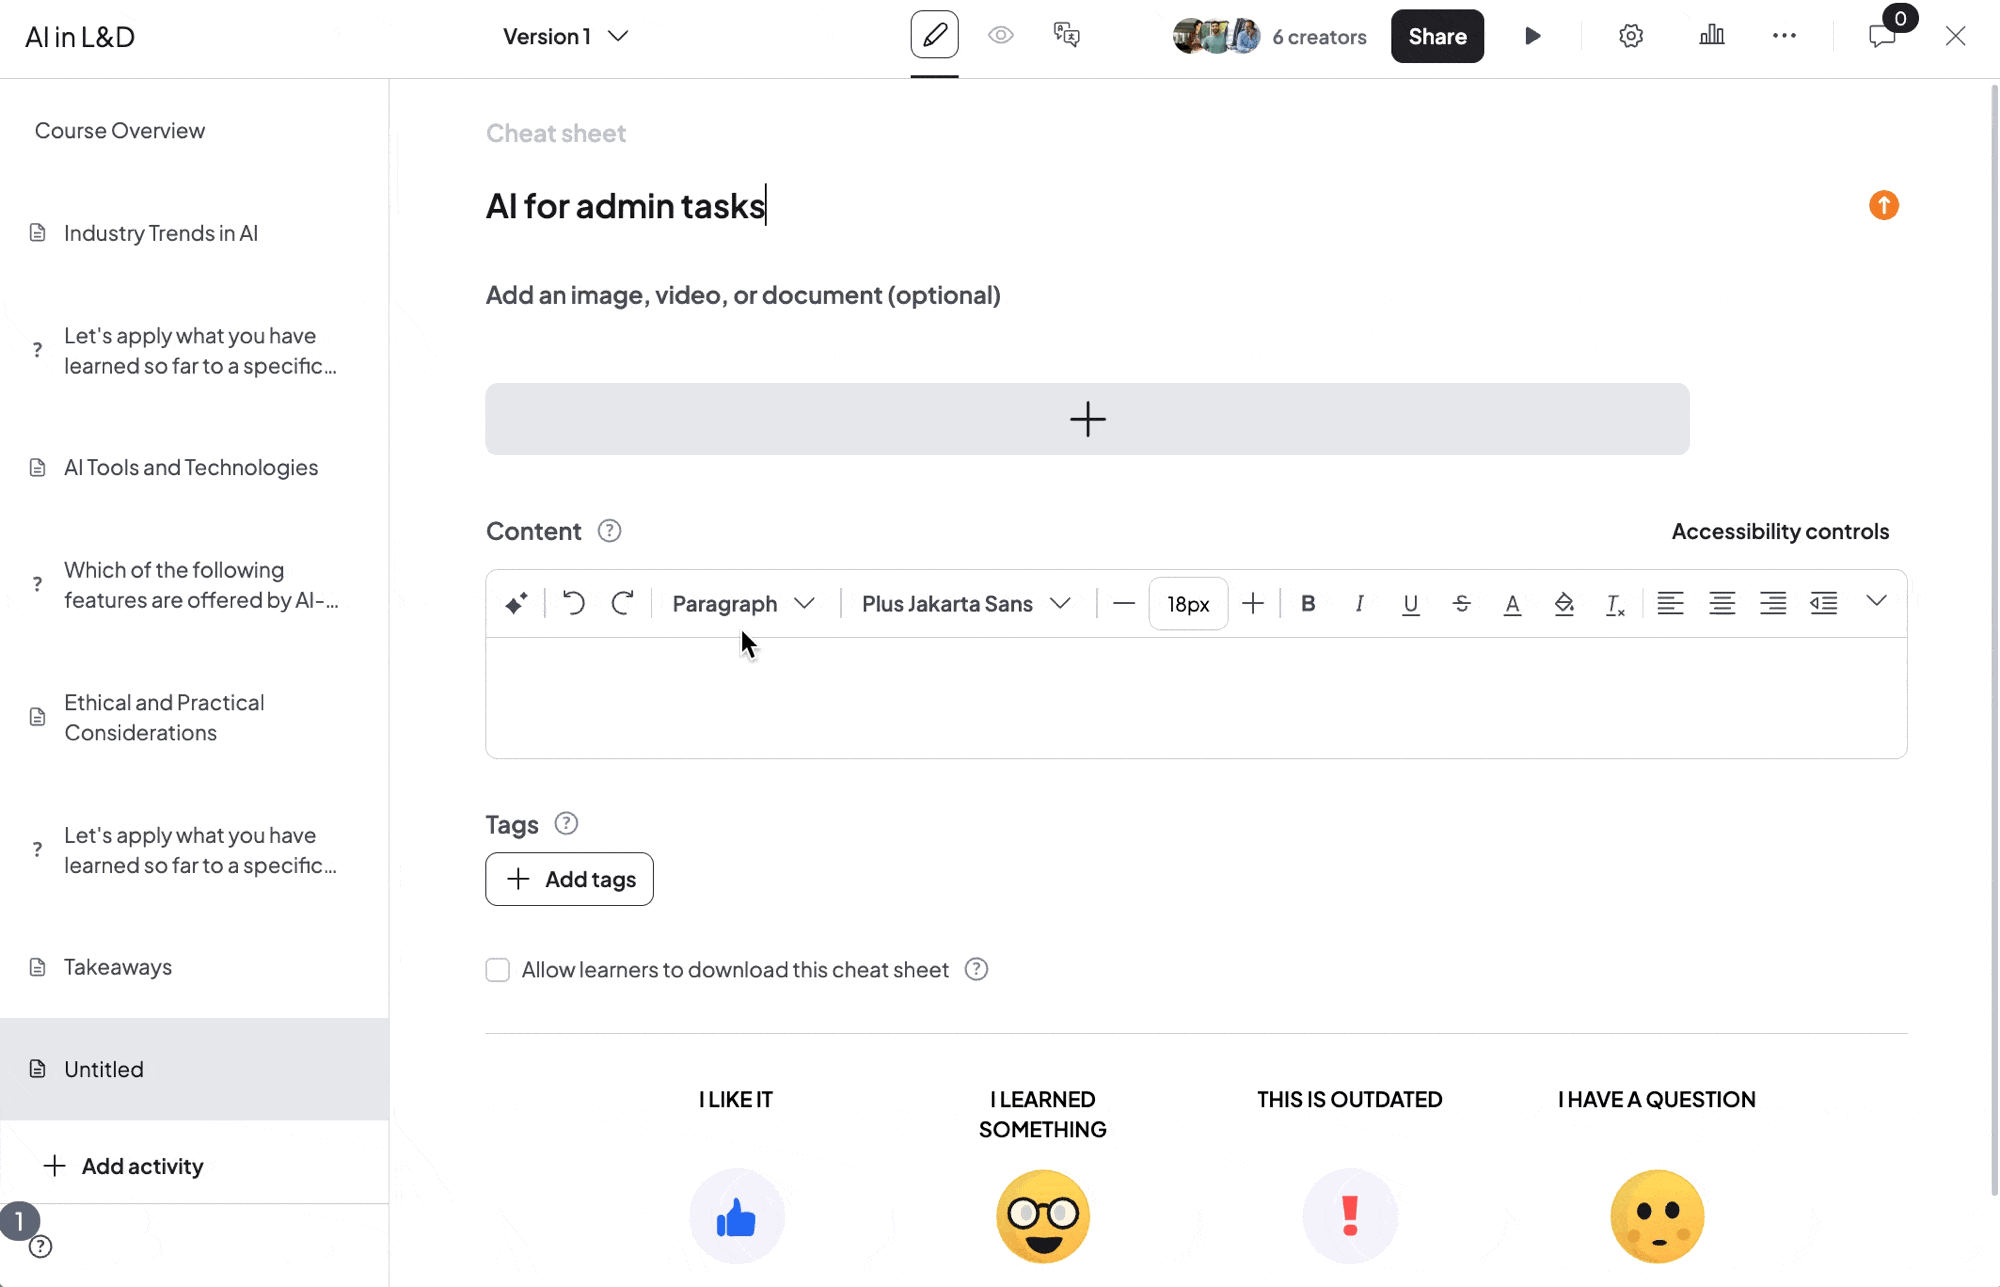Select Which of the following features question
2000x1287 pixels.
[194, 585]
